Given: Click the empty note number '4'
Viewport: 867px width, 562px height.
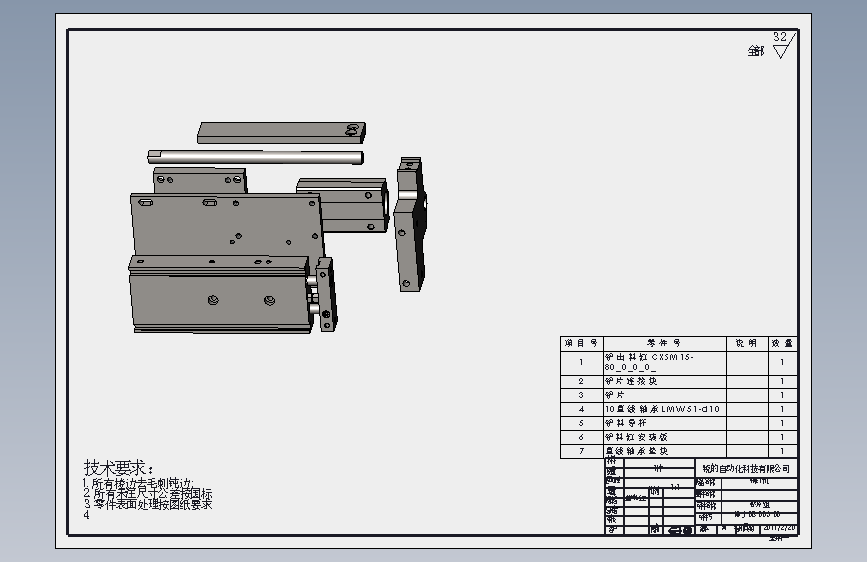Looking at the screenshot, I should coord(86,515).
